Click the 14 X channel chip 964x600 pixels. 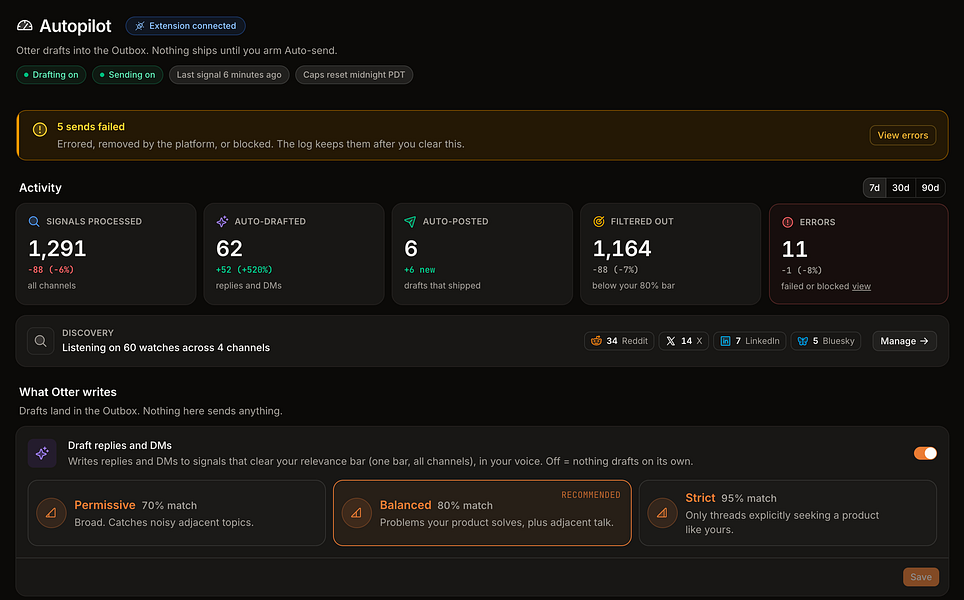(x=684, y=341)
